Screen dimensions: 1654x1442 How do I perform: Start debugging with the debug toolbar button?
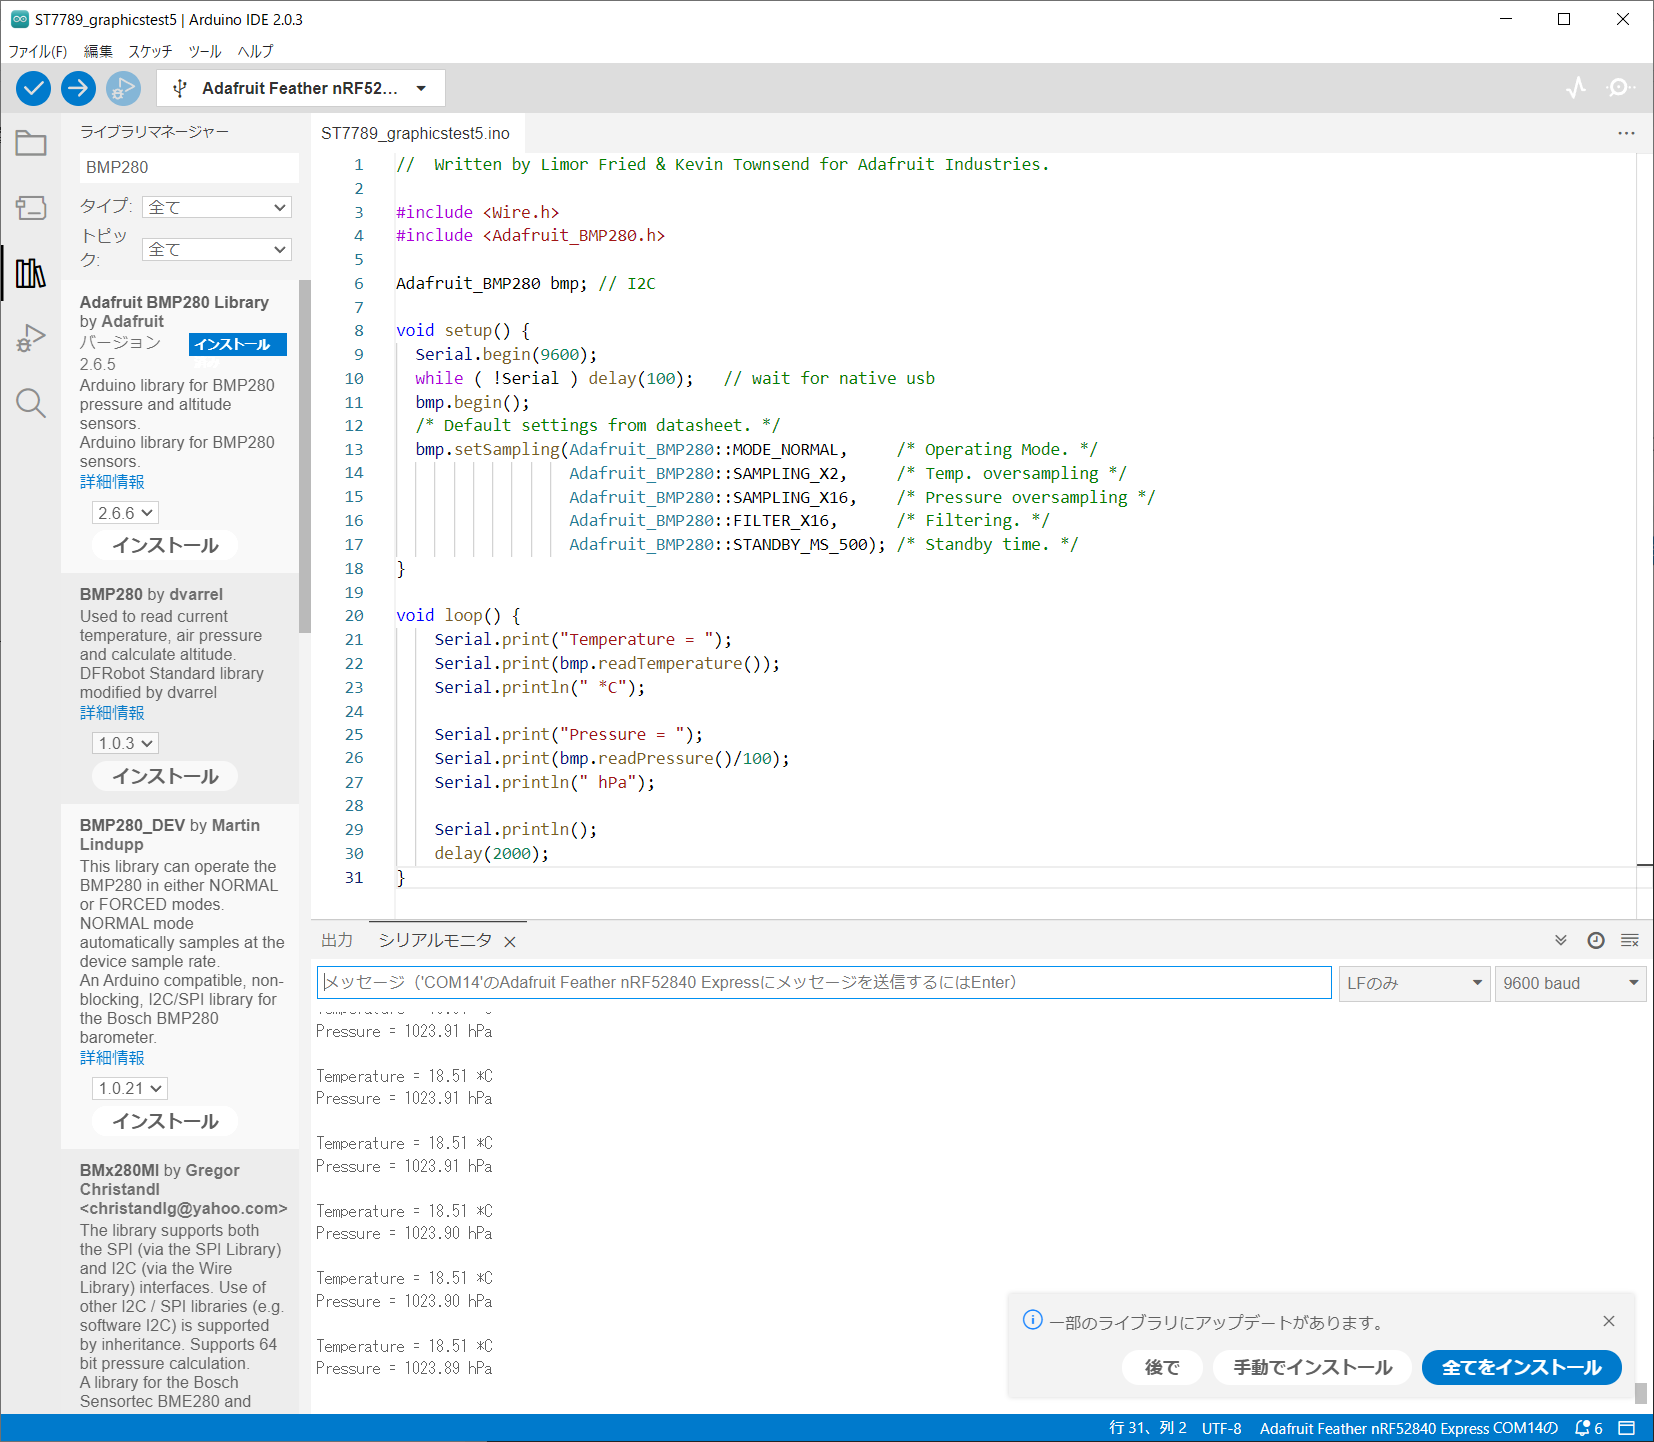(123, 88)
